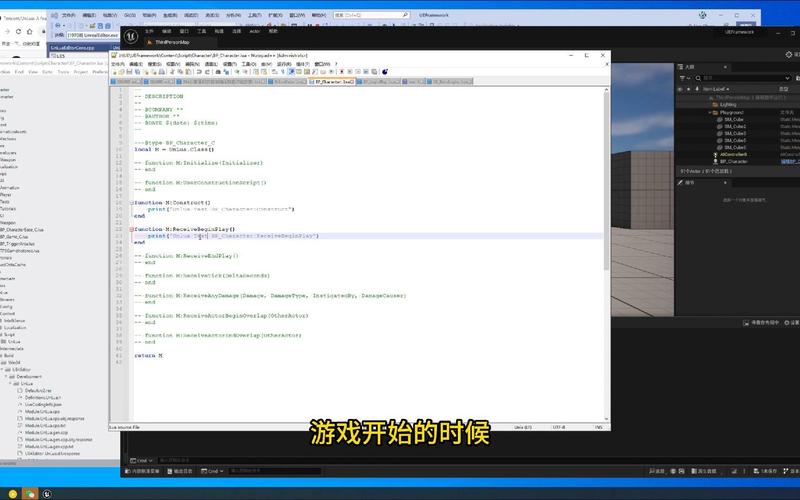Image resolution: width=800 pixels, height=500 pixels.
Task: Click the outliner search magnifier icon
Action: click(698, 78)
